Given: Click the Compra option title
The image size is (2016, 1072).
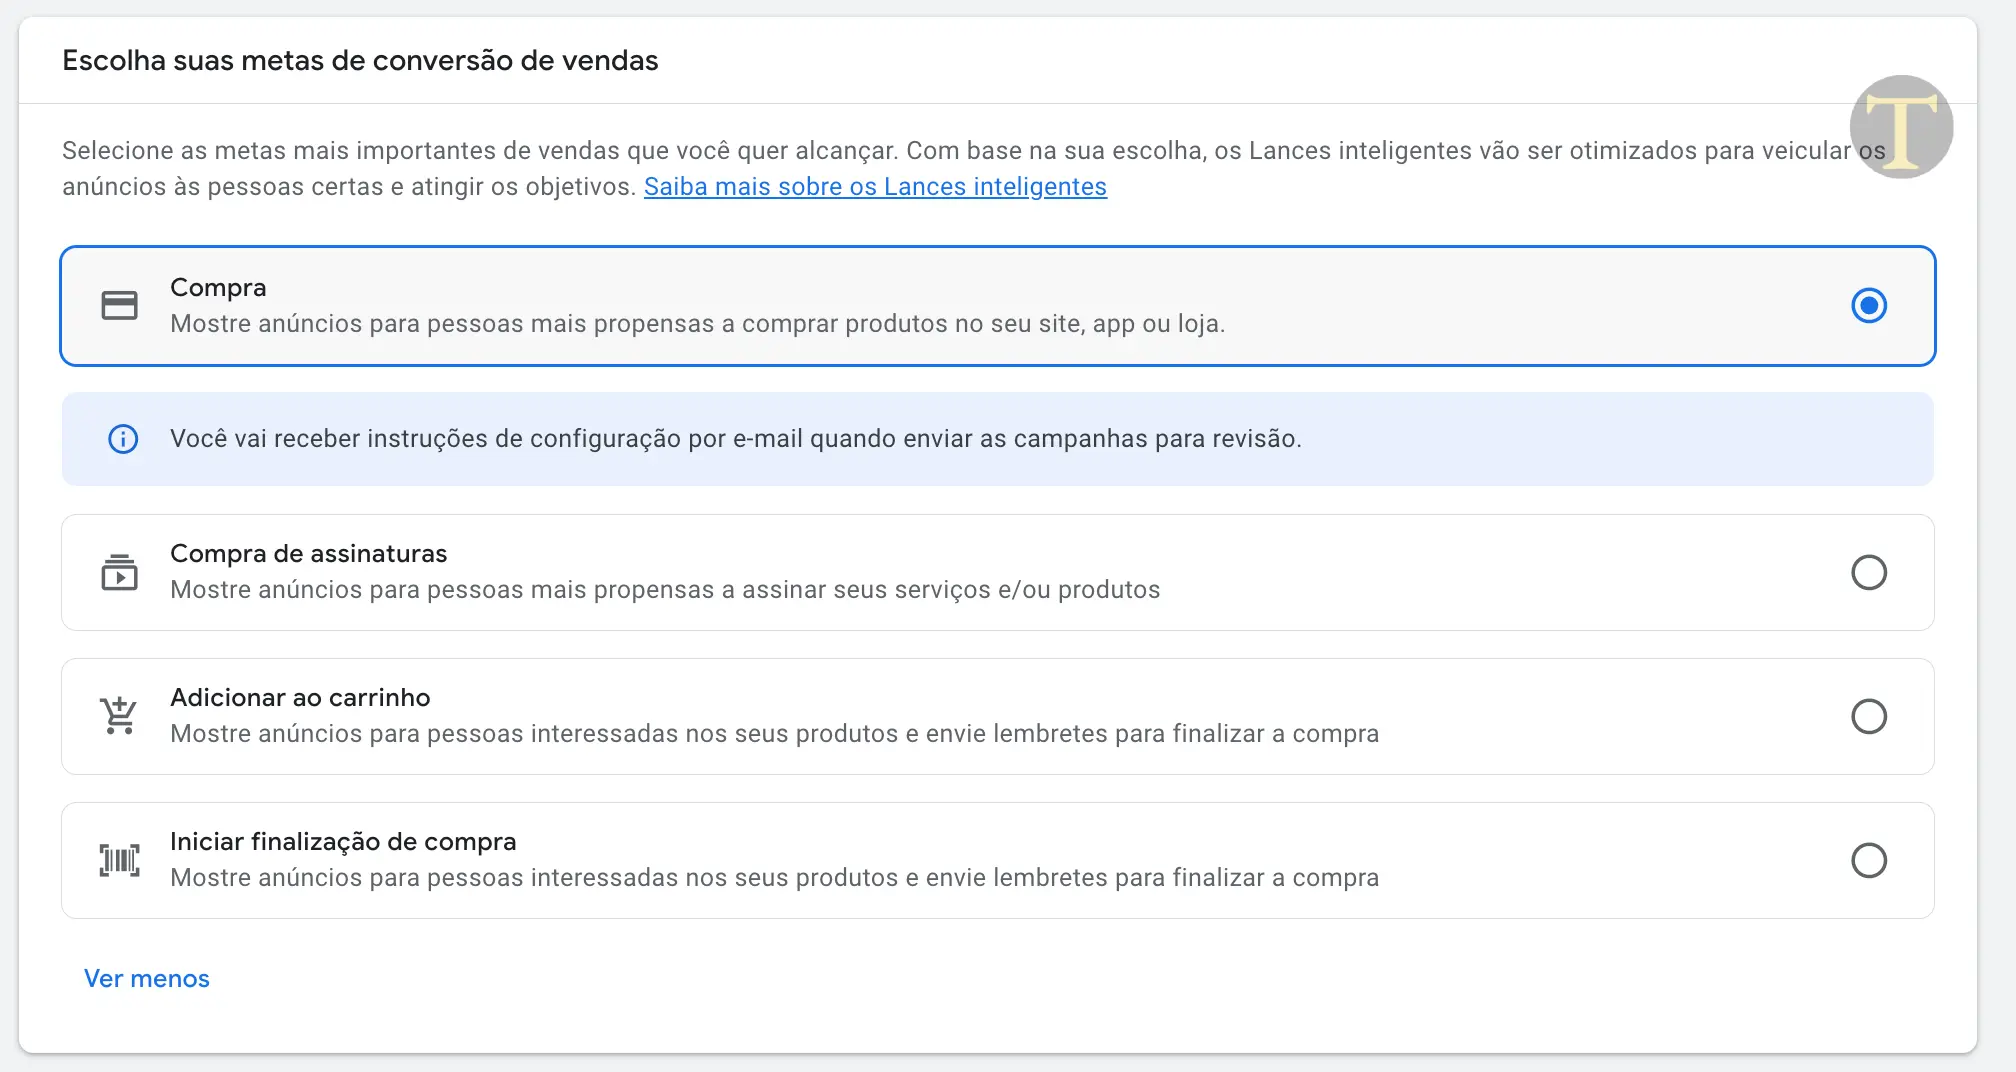Looking at the screenshot, I should [x=218, y=288].
